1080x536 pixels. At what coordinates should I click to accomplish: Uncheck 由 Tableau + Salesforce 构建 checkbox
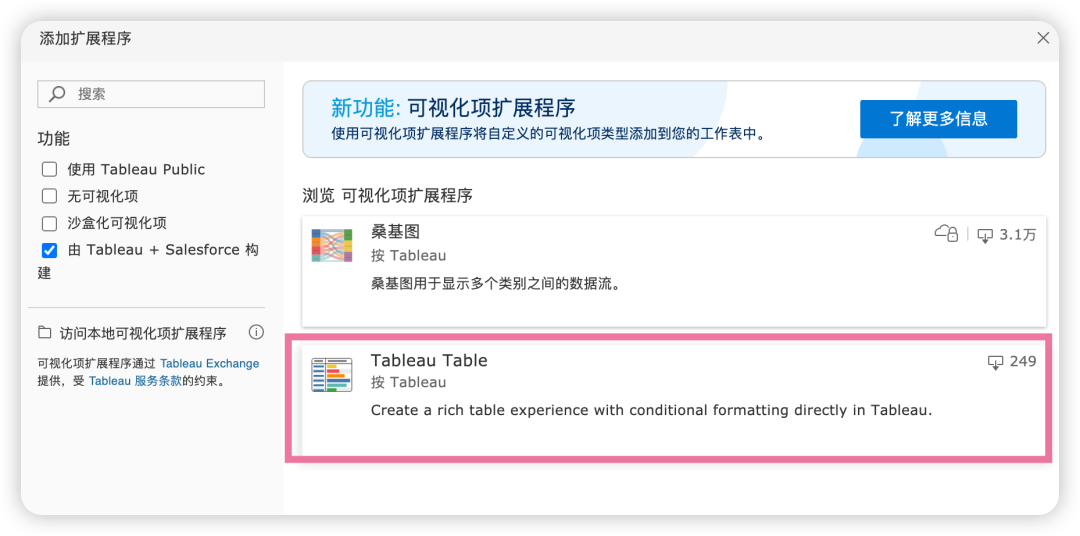[49, 250]
